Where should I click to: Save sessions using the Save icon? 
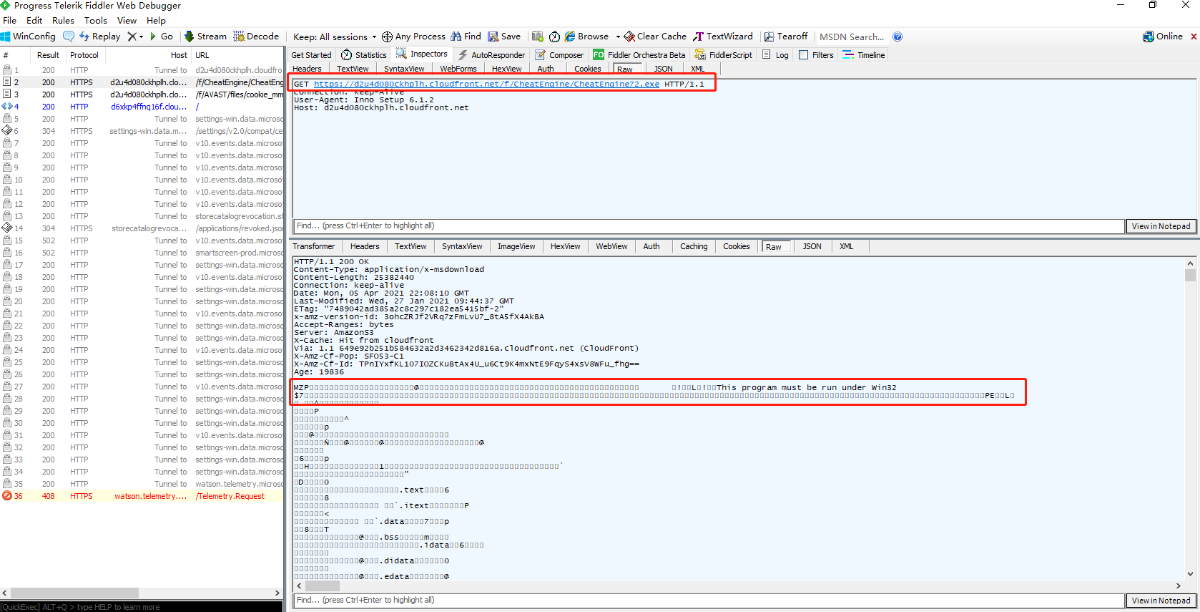point(504,36)
